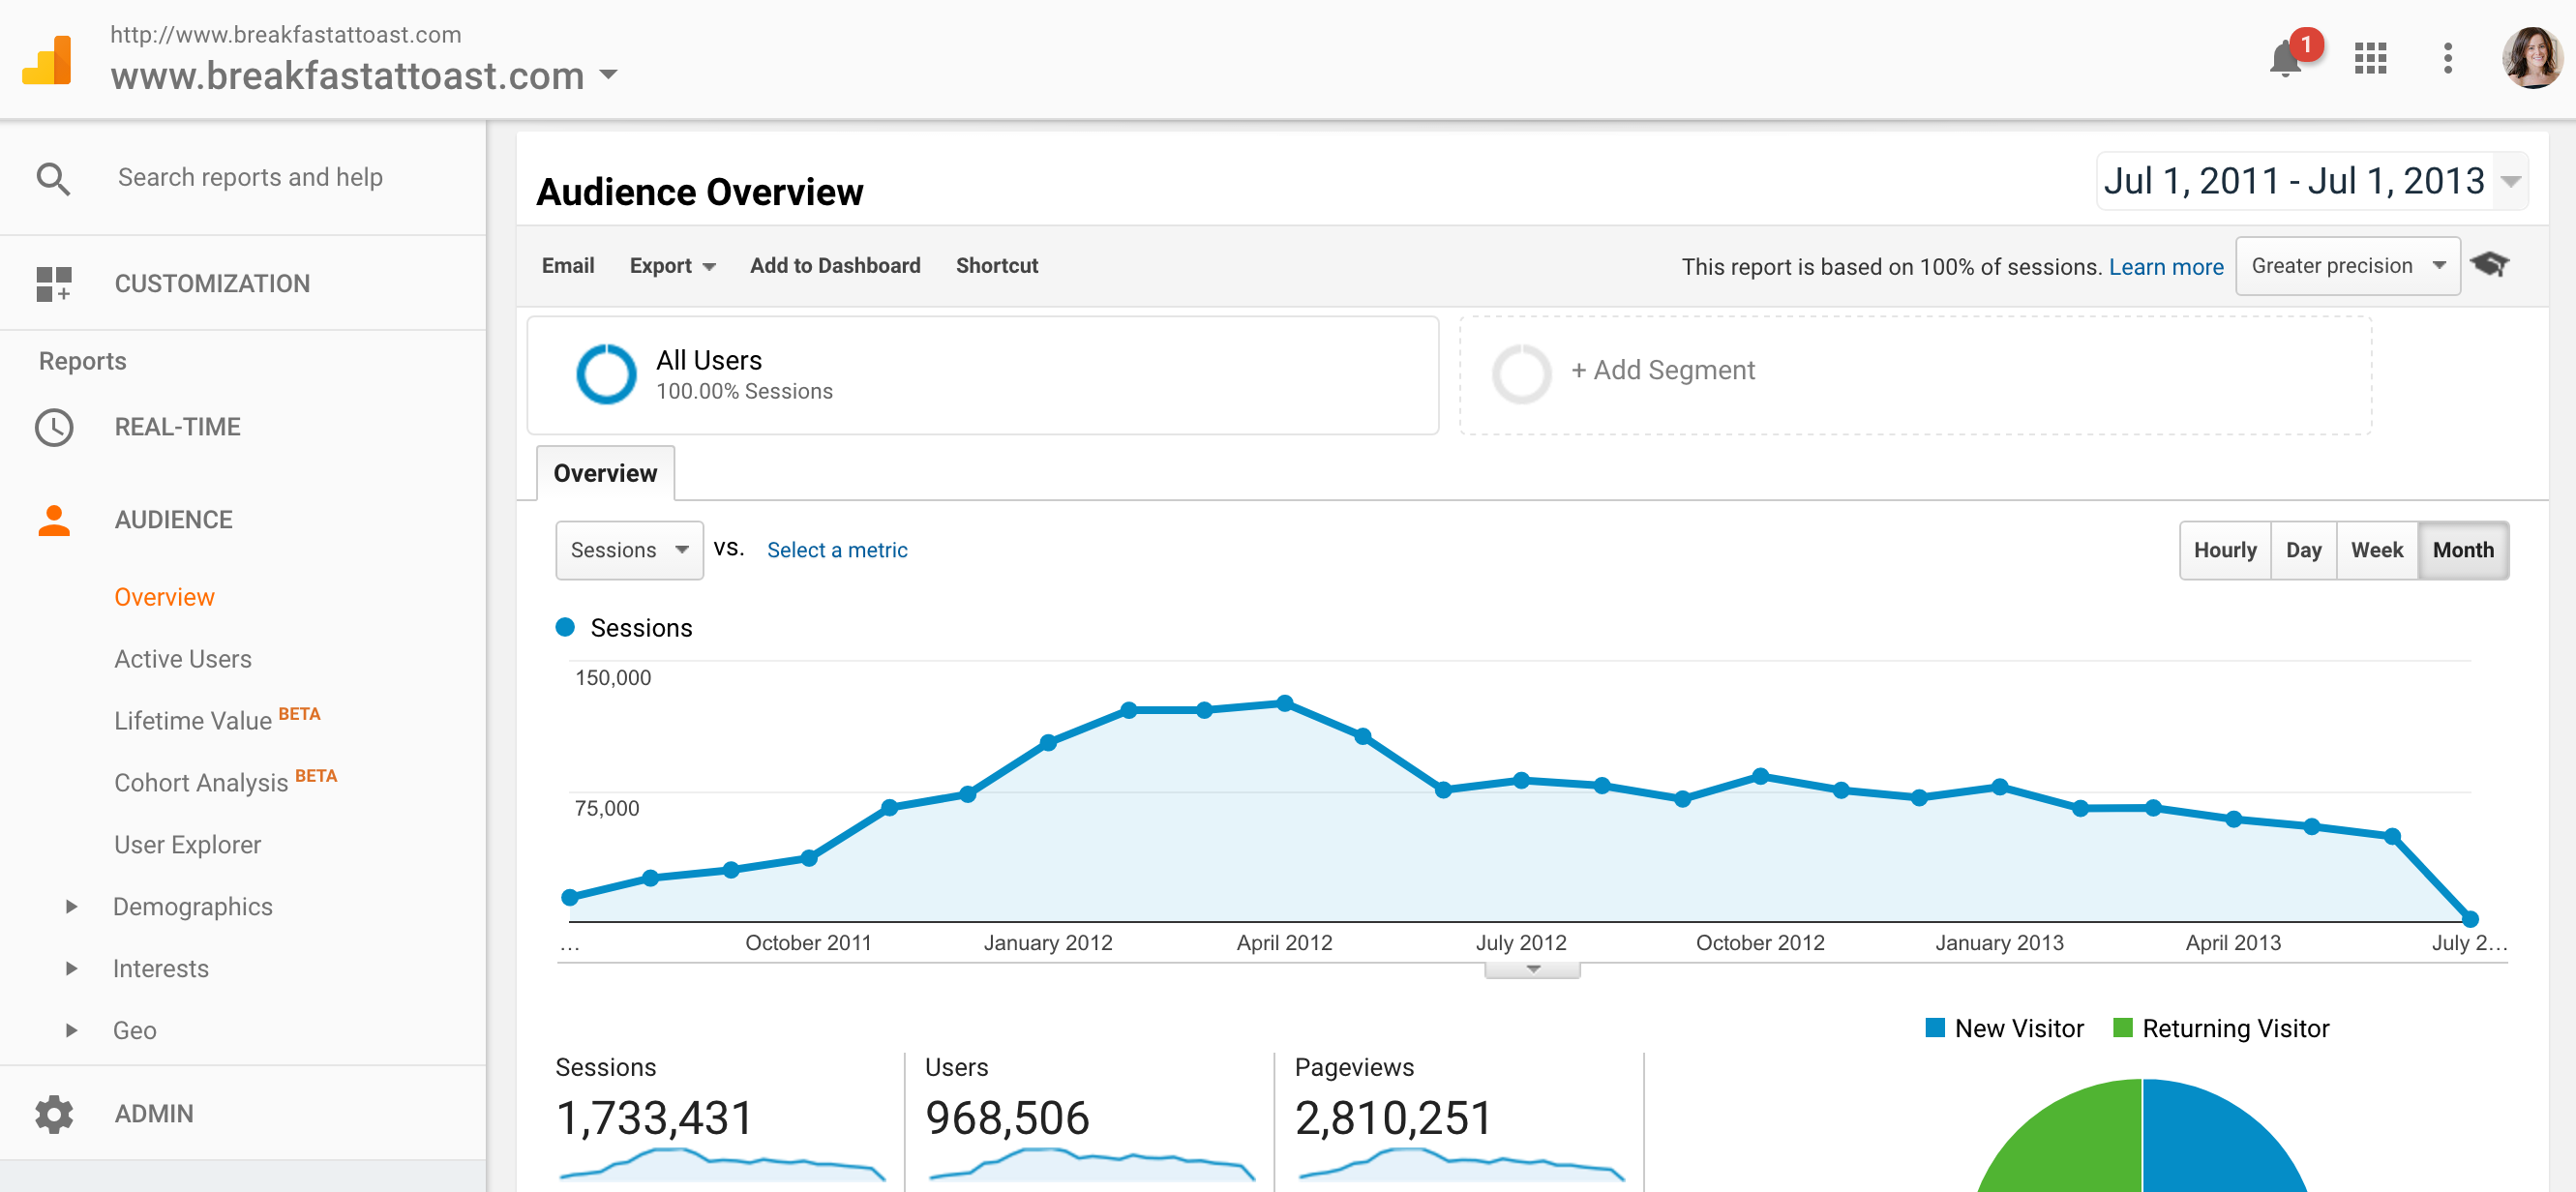Viewport: 2576px width, 1192px height.
Task: Click the All Users segment label
Action: tap(709, 360)
